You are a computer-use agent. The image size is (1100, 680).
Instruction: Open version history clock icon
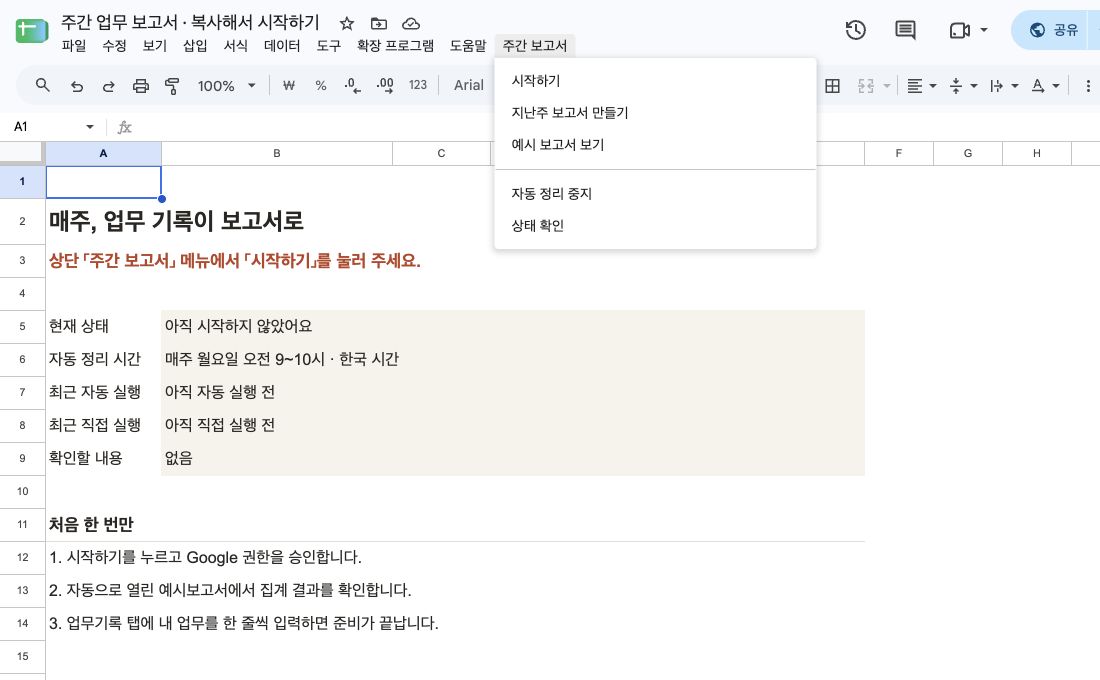(x=855, y=30)
